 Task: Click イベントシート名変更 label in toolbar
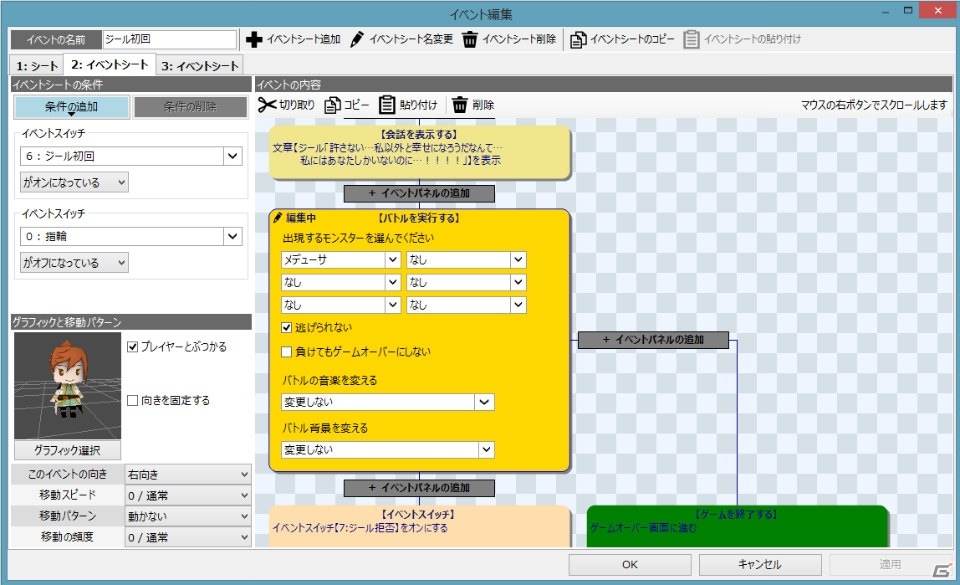click(411, 39)
